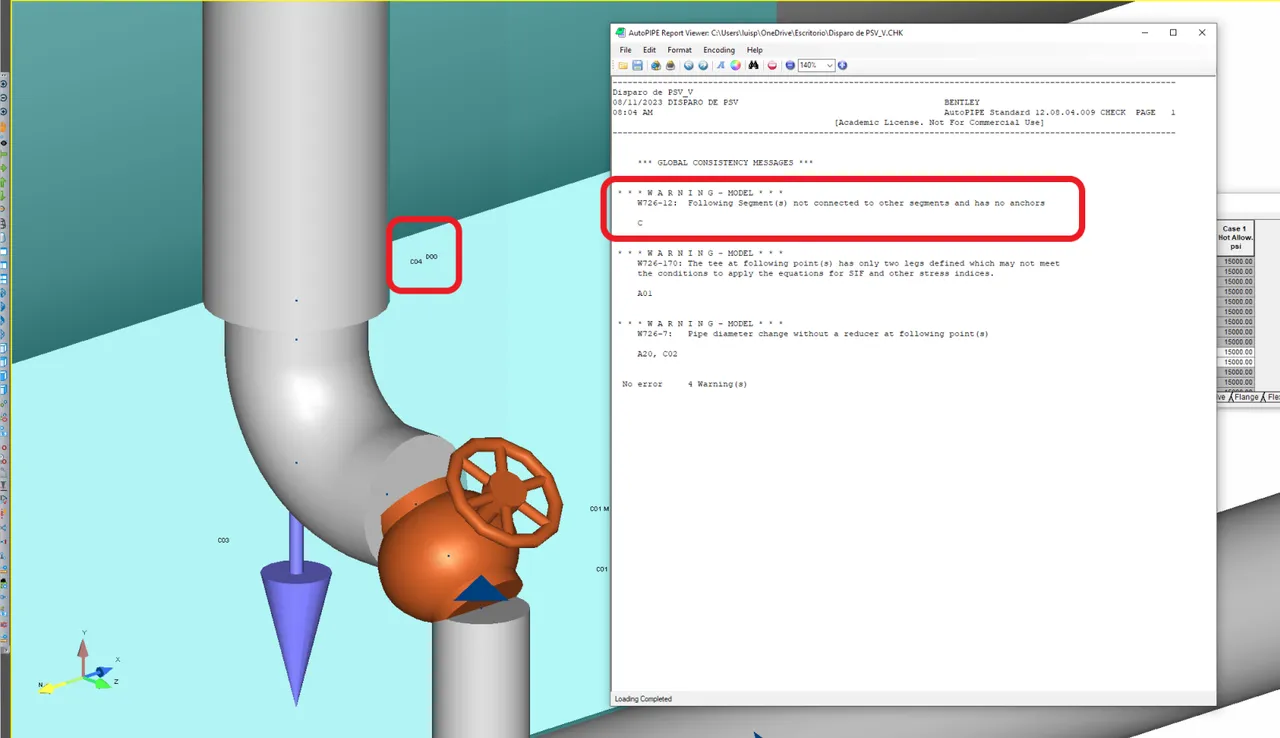Go back with the blue left arrow icon
Screen dimensions: 1280x738
click(x=689, y=65)
